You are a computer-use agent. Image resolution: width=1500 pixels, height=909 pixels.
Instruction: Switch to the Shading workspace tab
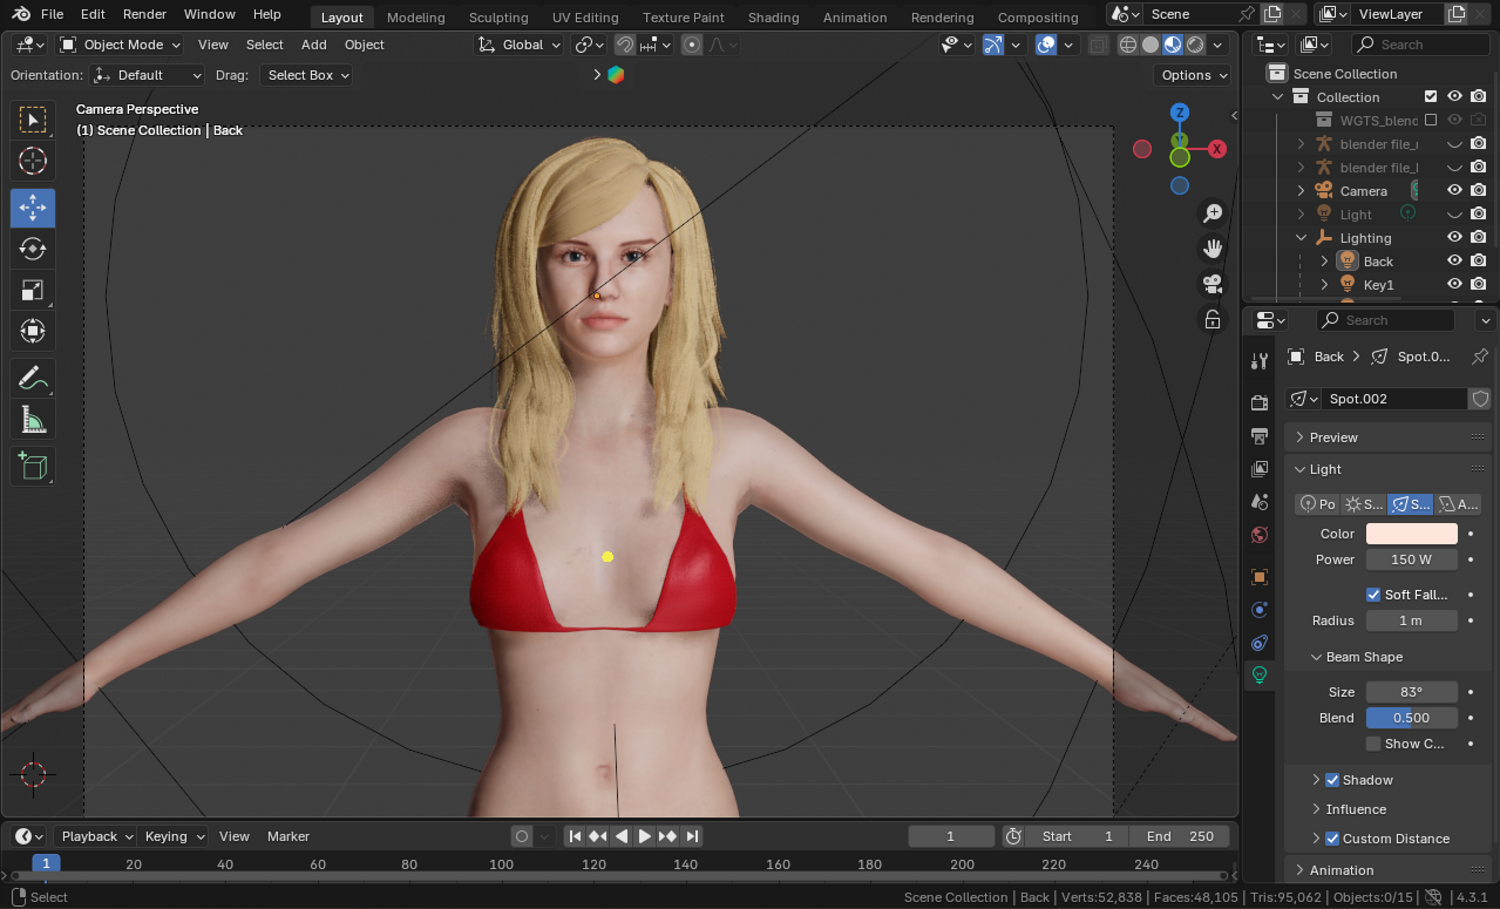coord(774,17)
